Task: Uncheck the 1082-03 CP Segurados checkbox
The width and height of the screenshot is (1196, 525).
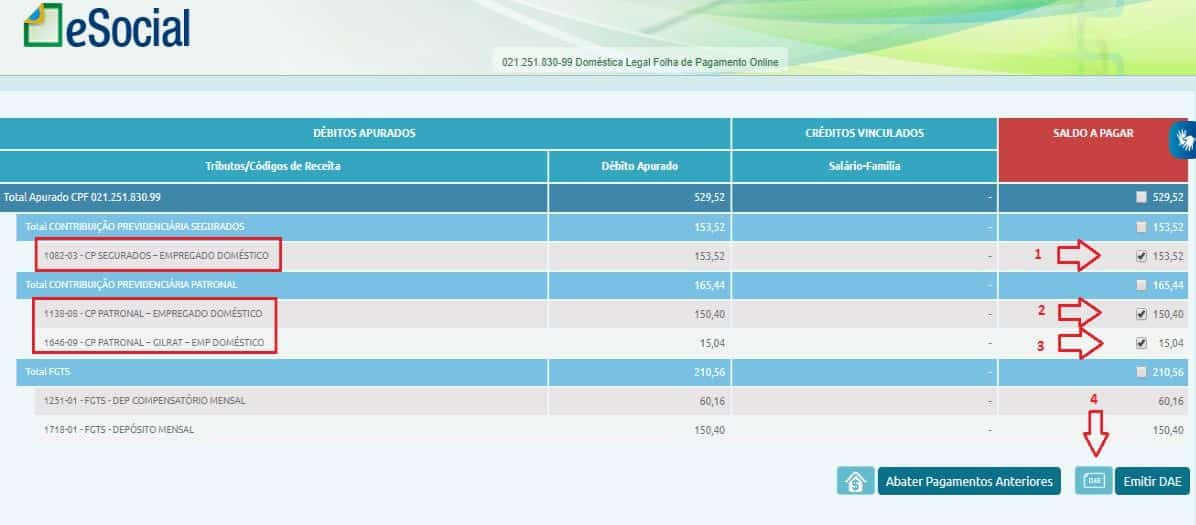Action: [x=1141, y=256]
